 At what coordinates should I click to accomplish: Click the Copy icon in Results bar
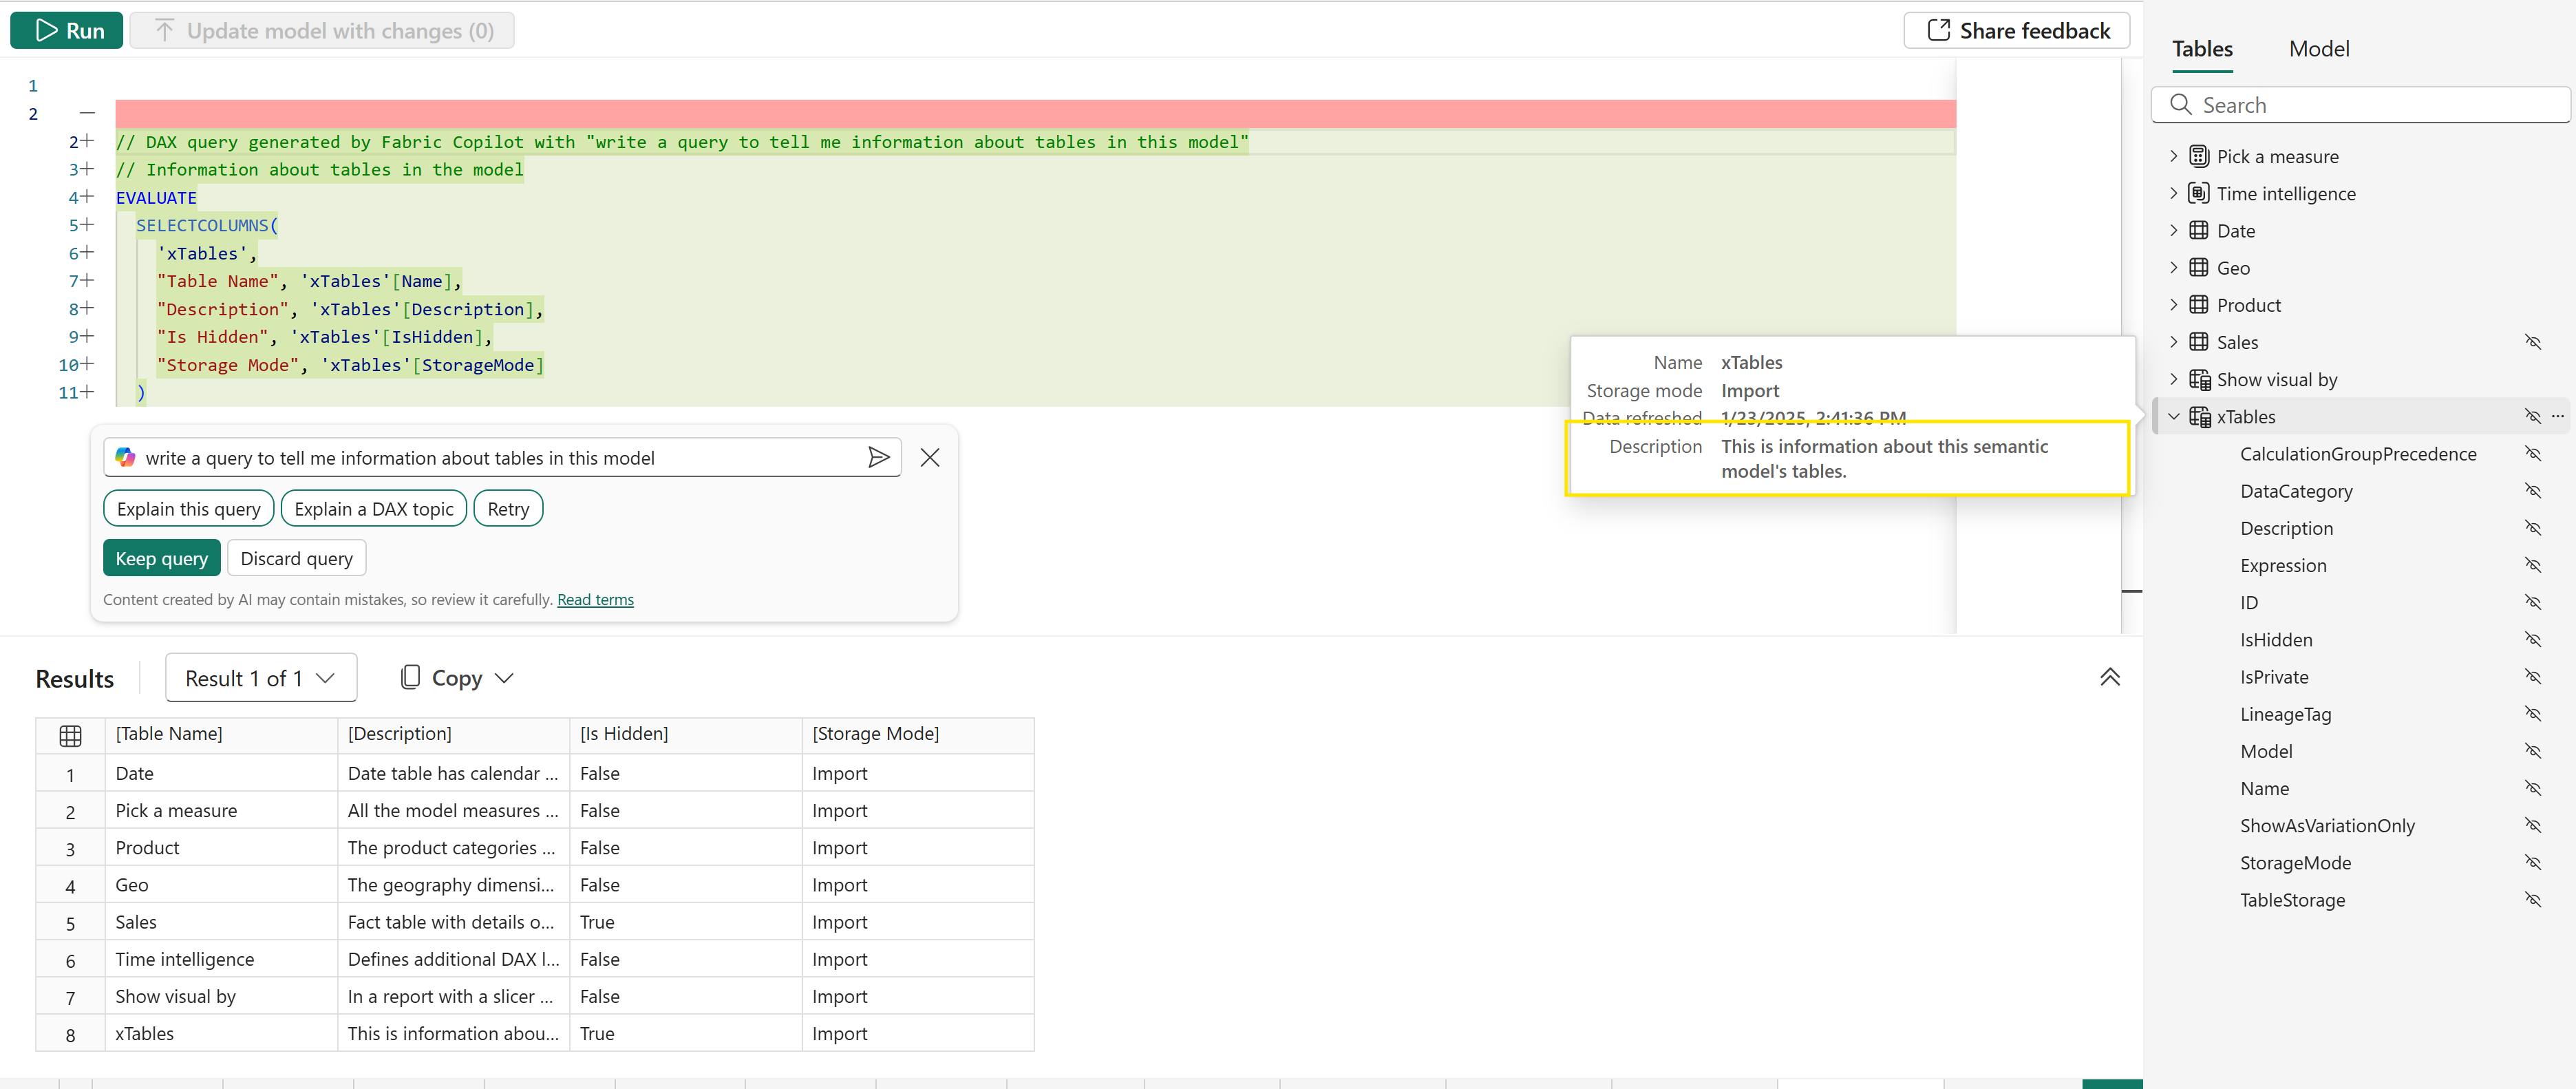(x=410, y=677)
